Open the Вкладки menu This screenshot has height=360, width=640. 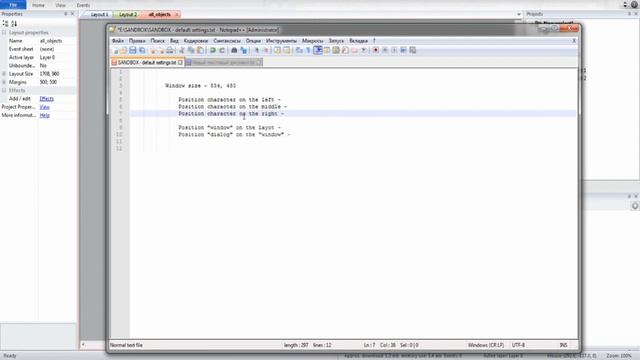[x=358, y=41]
